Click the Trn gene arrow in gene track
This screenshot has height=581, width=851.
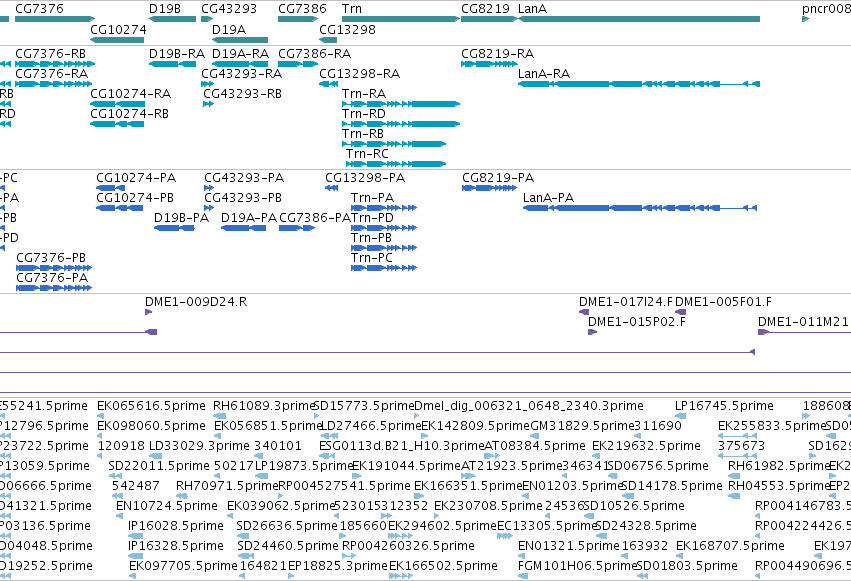coord(401,19)
